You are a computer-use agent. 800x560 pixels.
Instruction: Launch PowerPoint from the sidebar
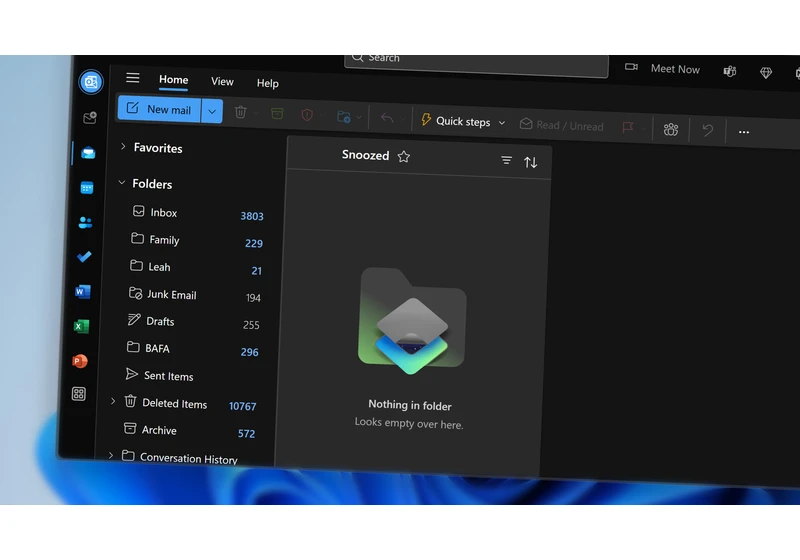point(80,361)
